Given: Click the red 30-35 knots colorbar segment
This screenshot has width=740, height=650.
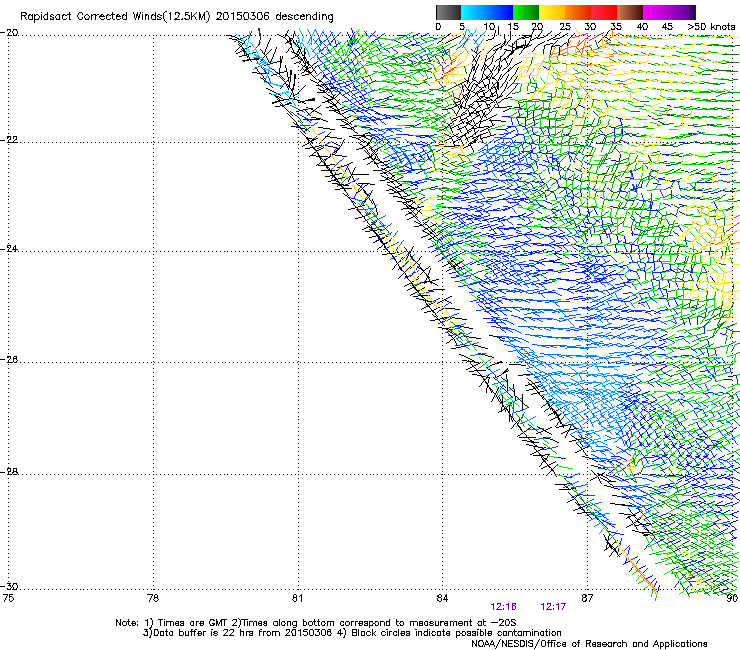Looking at the screenshot, I should coord(604,12).
